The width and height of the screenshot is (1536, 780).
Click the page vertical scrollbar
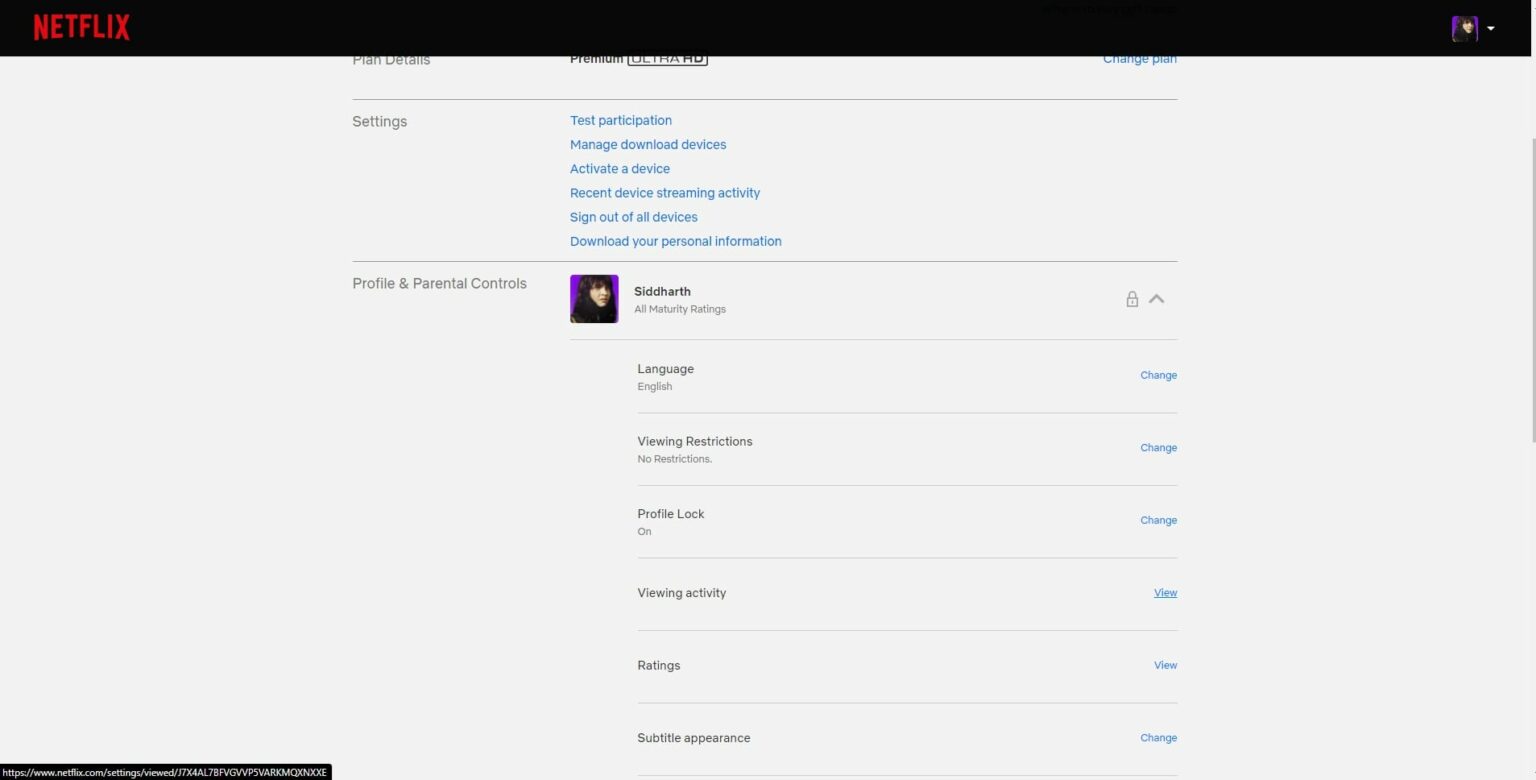click(x=1531, y=290)
